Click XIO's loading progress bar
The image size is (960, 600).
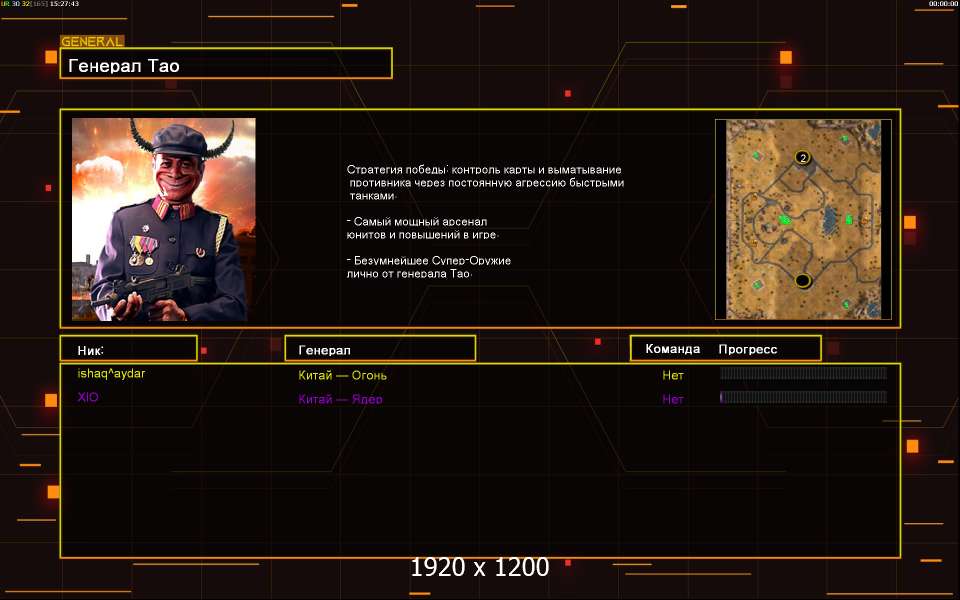[803, 398]
